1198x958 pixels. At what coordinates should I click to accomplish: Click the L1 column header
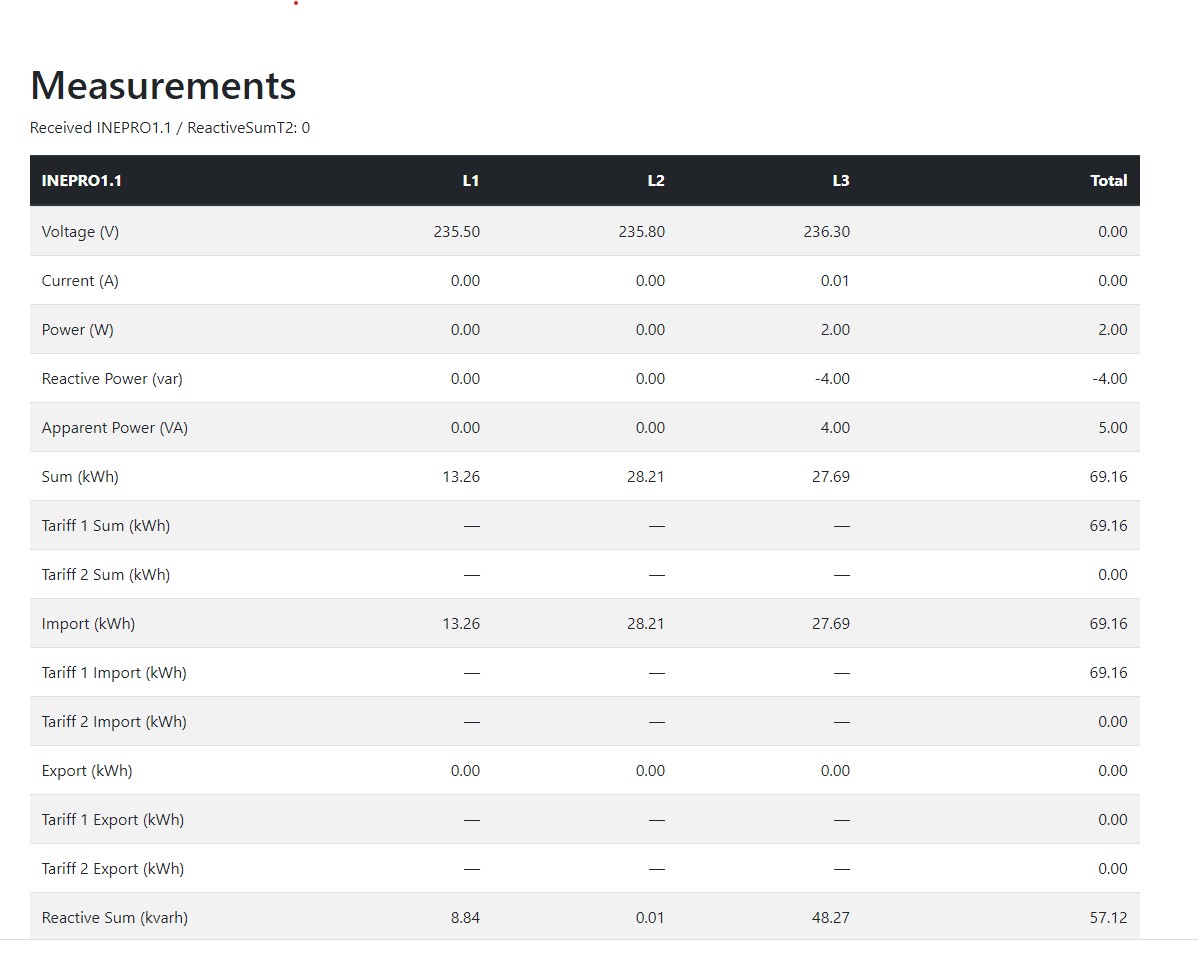coord(471,181)
